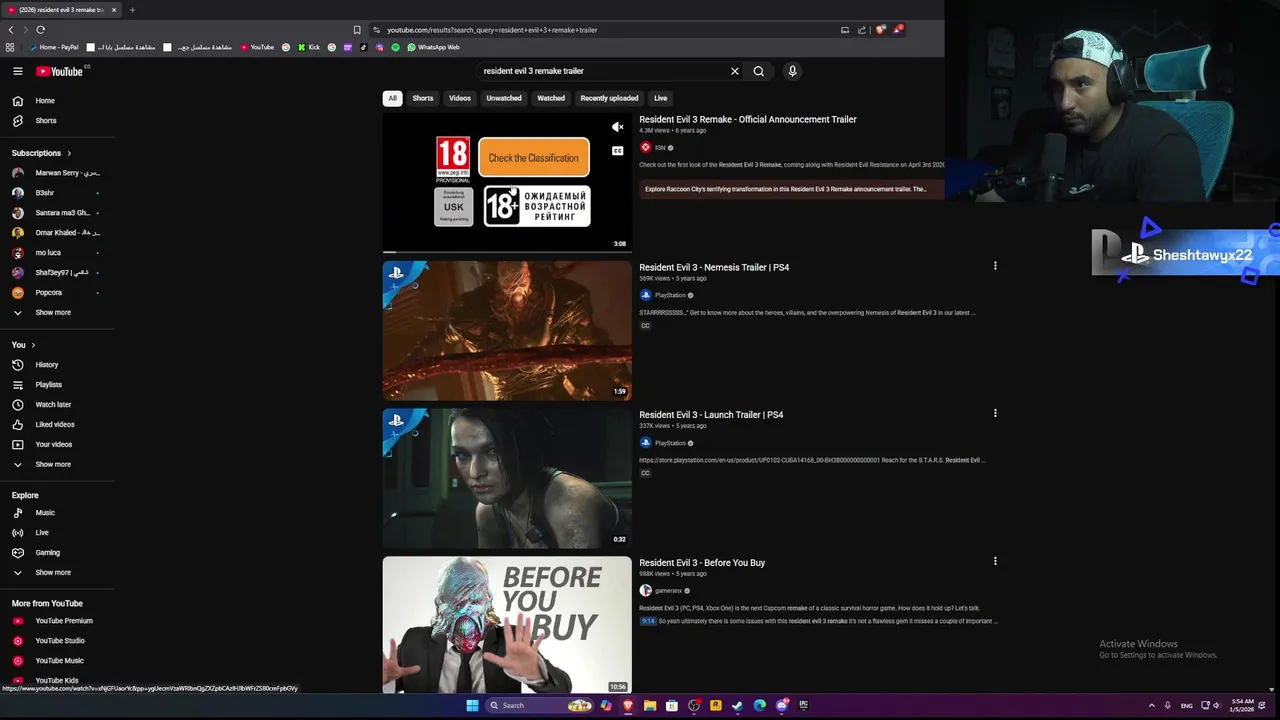Reload the page with refresh icon

(x=40, y=30)
